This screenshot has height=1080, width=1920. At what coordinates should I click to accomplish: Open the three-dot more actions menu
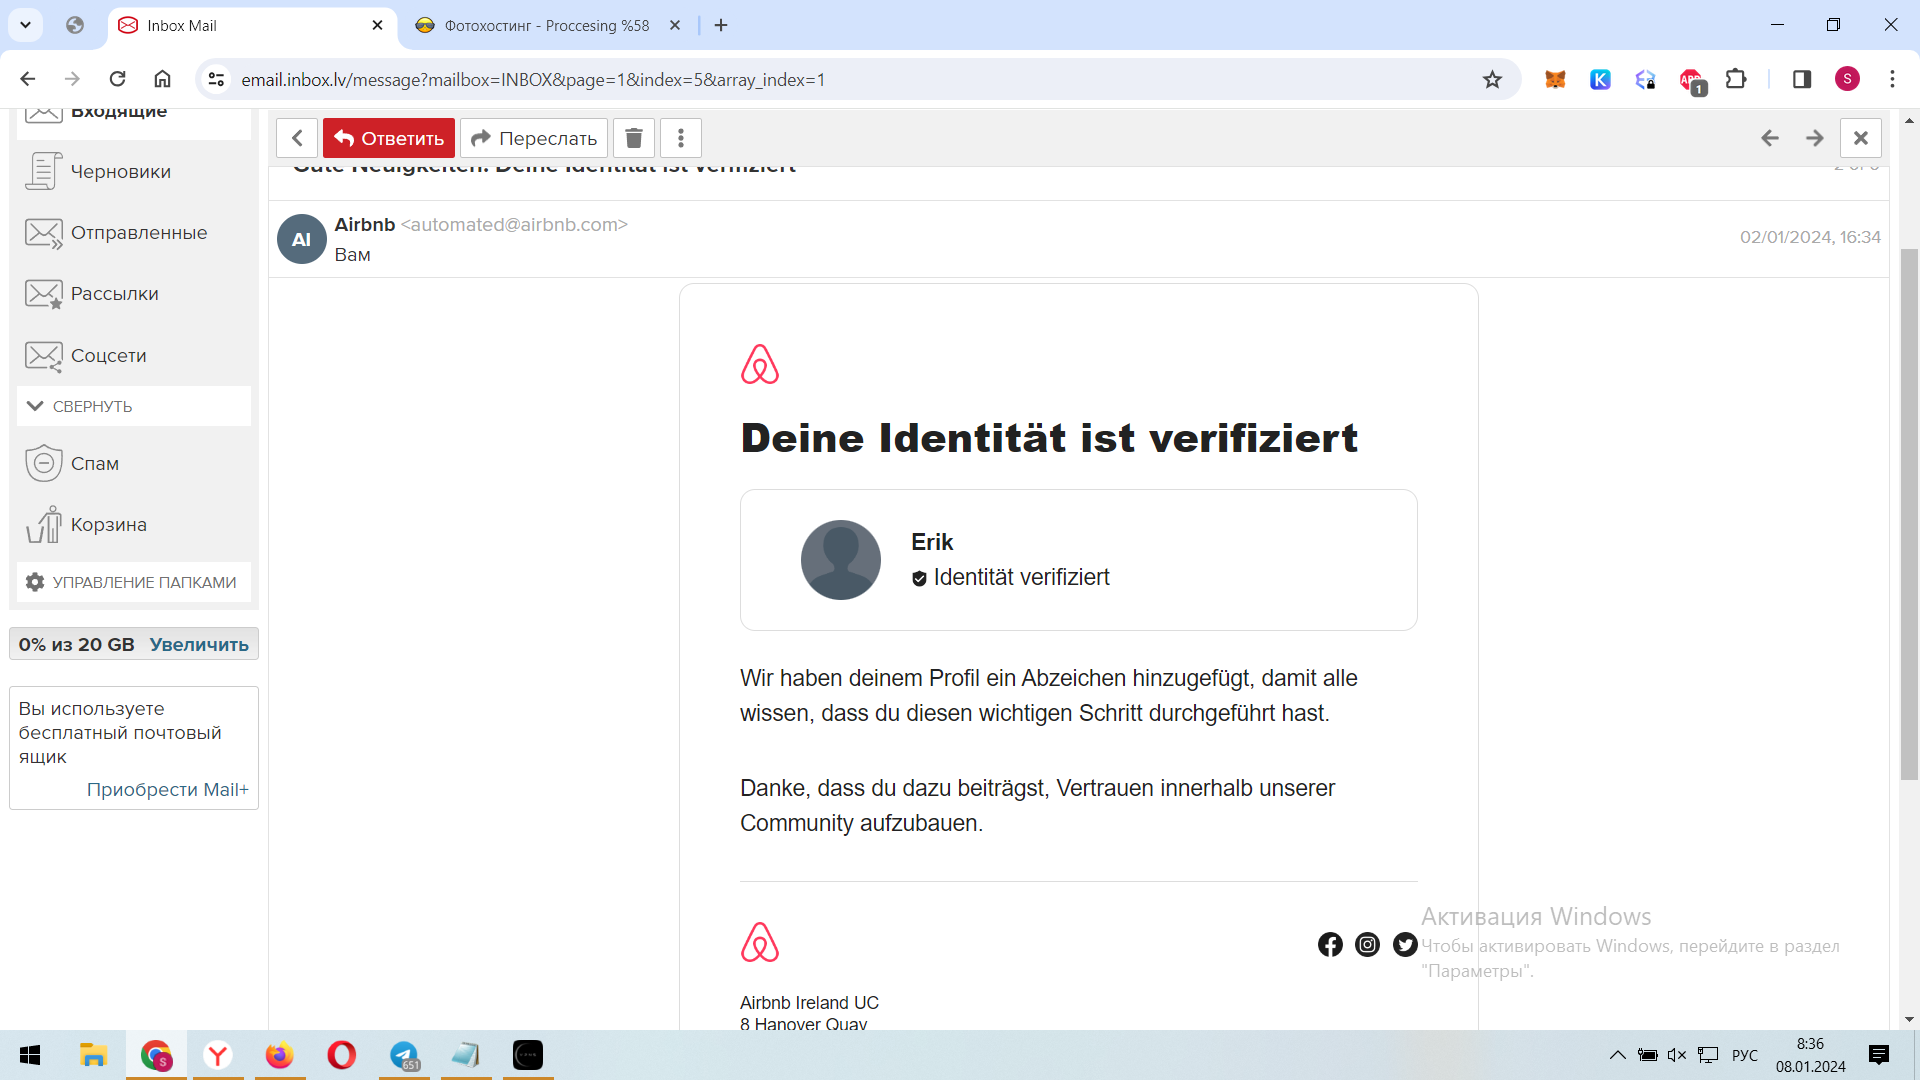tap(681, 138)
